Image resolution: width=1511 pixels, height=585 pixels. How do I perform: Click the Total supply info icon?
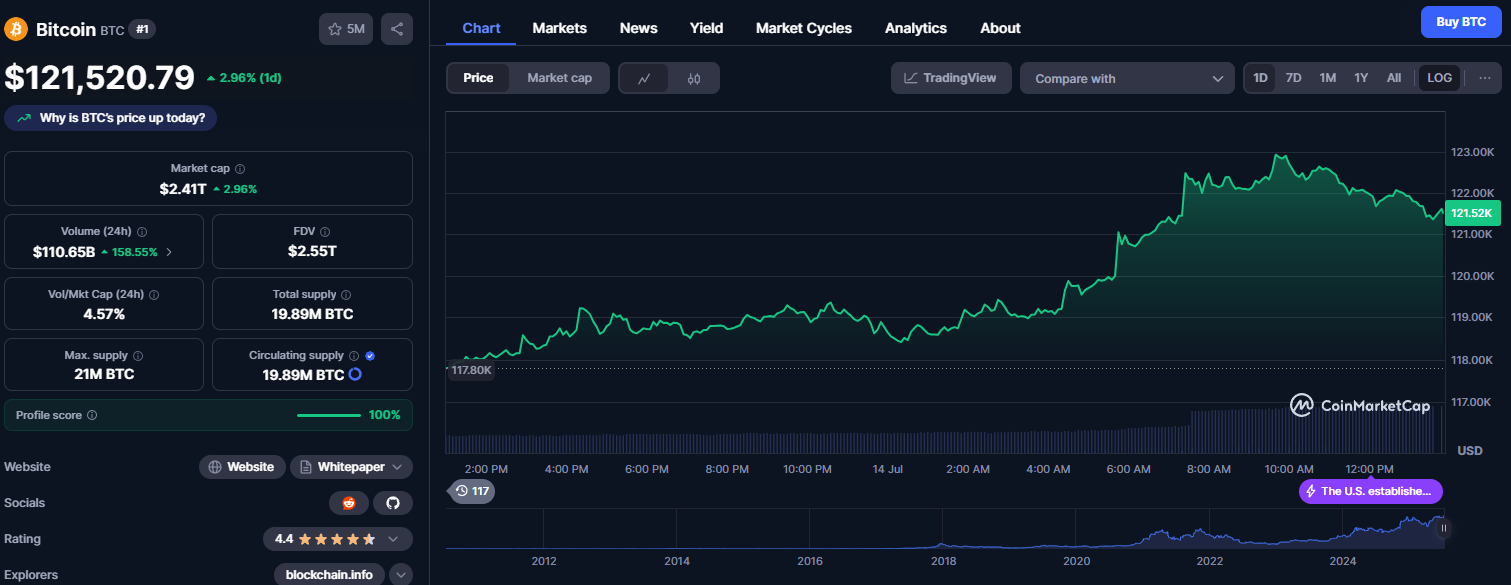(346, 295)
